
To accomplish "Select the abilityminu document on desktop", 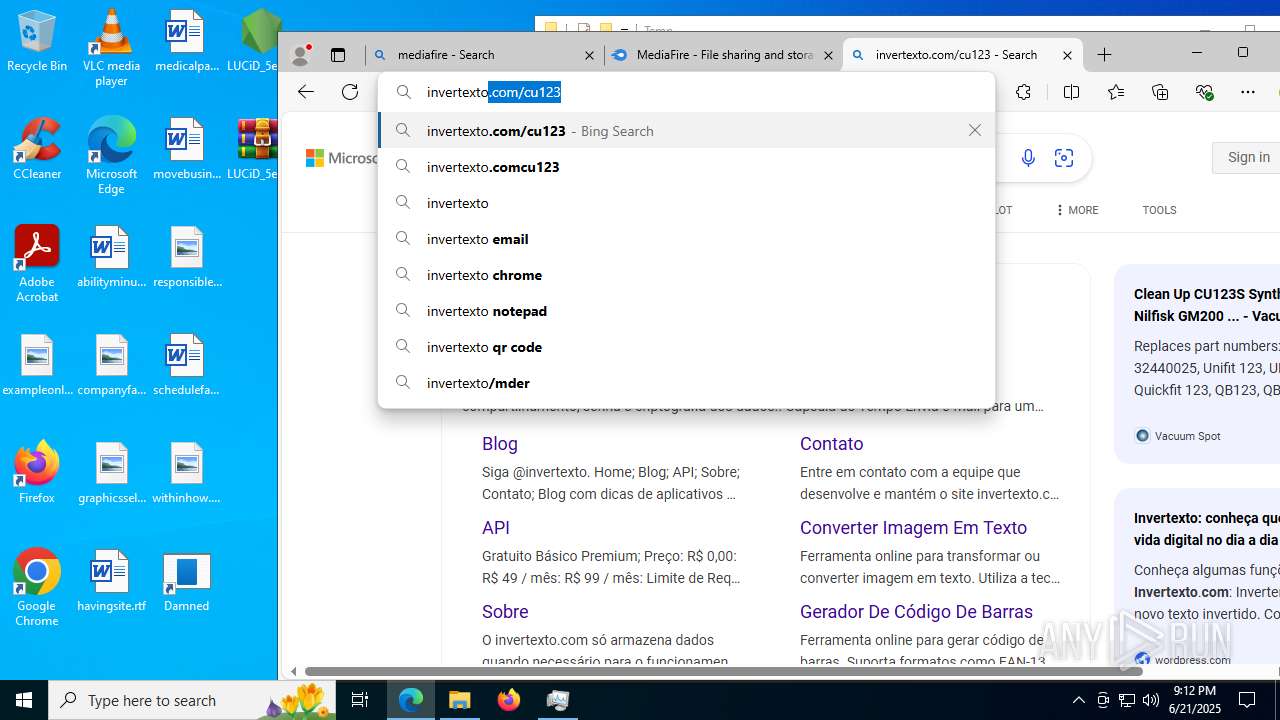I will [x=111, y=257].
